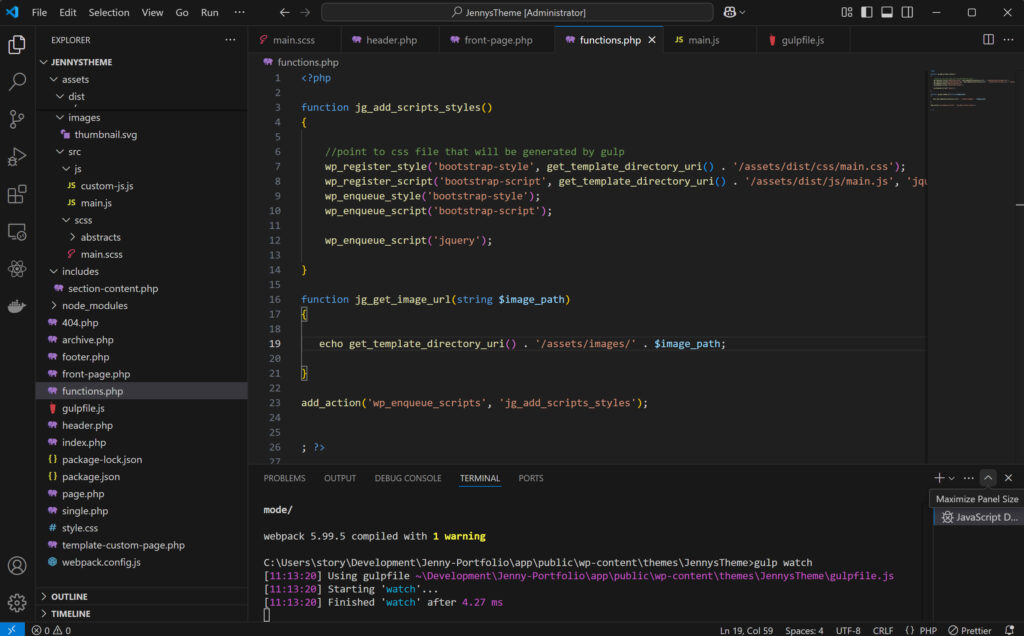Open editor More Actions ellipsis

point(1008,40)
